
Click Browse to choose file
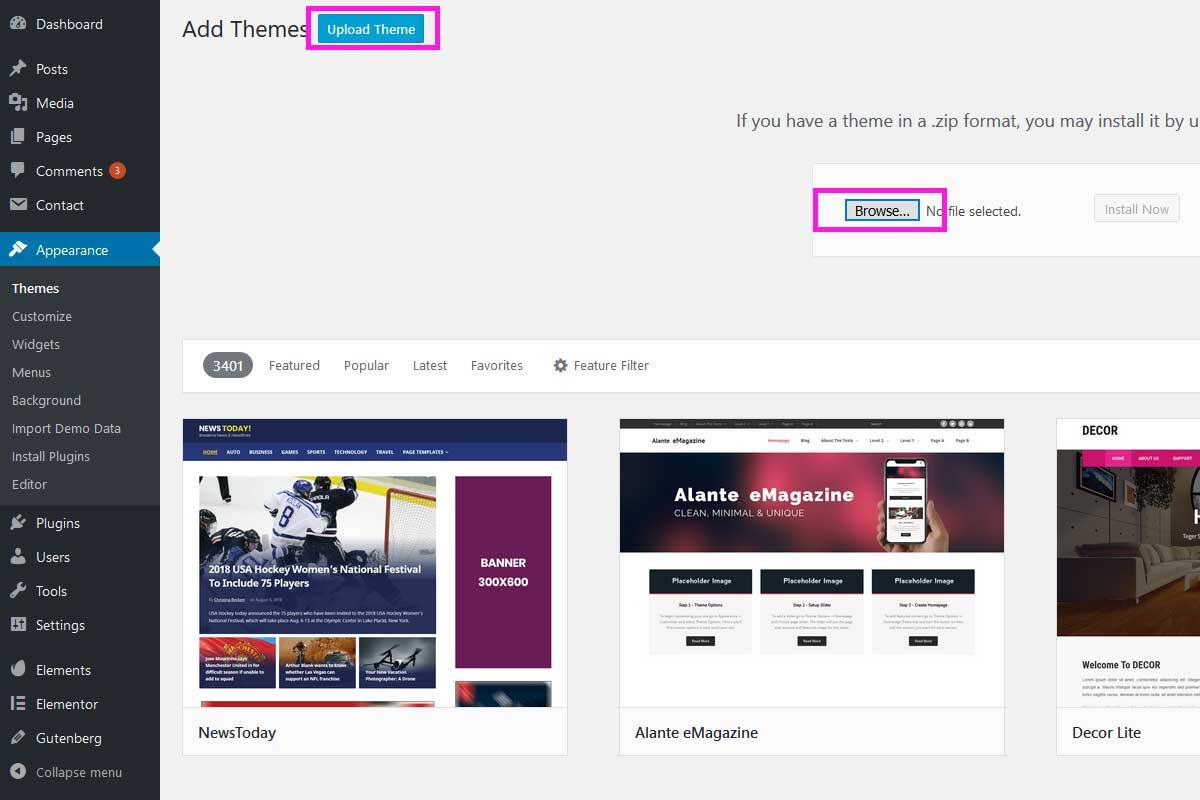(x=882, y=211)
